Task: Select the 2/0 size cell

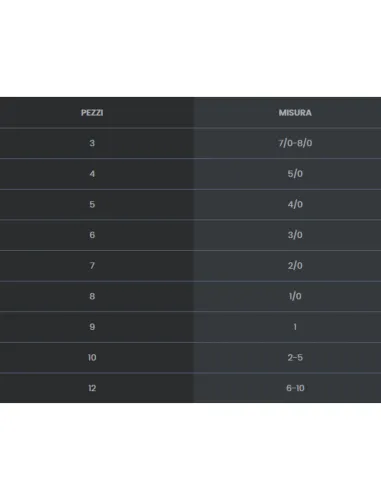Action: point(295,266)
